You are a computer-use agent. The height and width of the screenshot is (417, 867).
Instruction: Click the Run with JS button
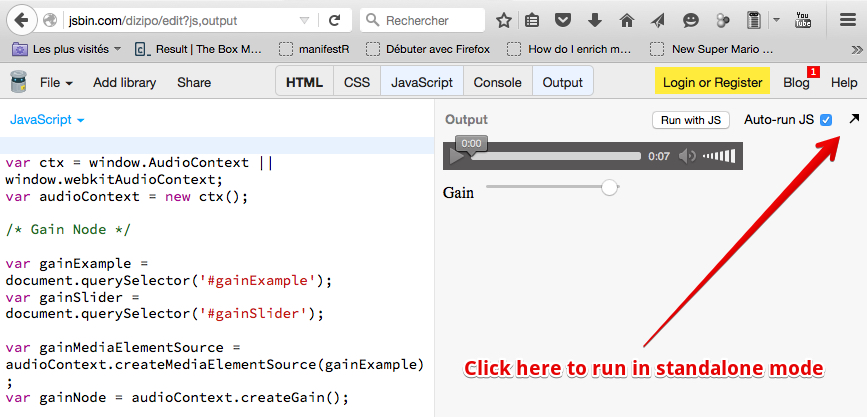(691, 120)
